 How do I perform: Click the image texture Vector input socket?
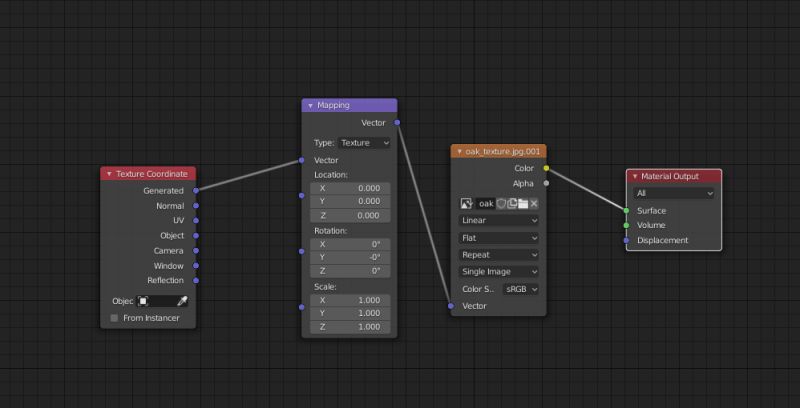(x=451, y=306)
